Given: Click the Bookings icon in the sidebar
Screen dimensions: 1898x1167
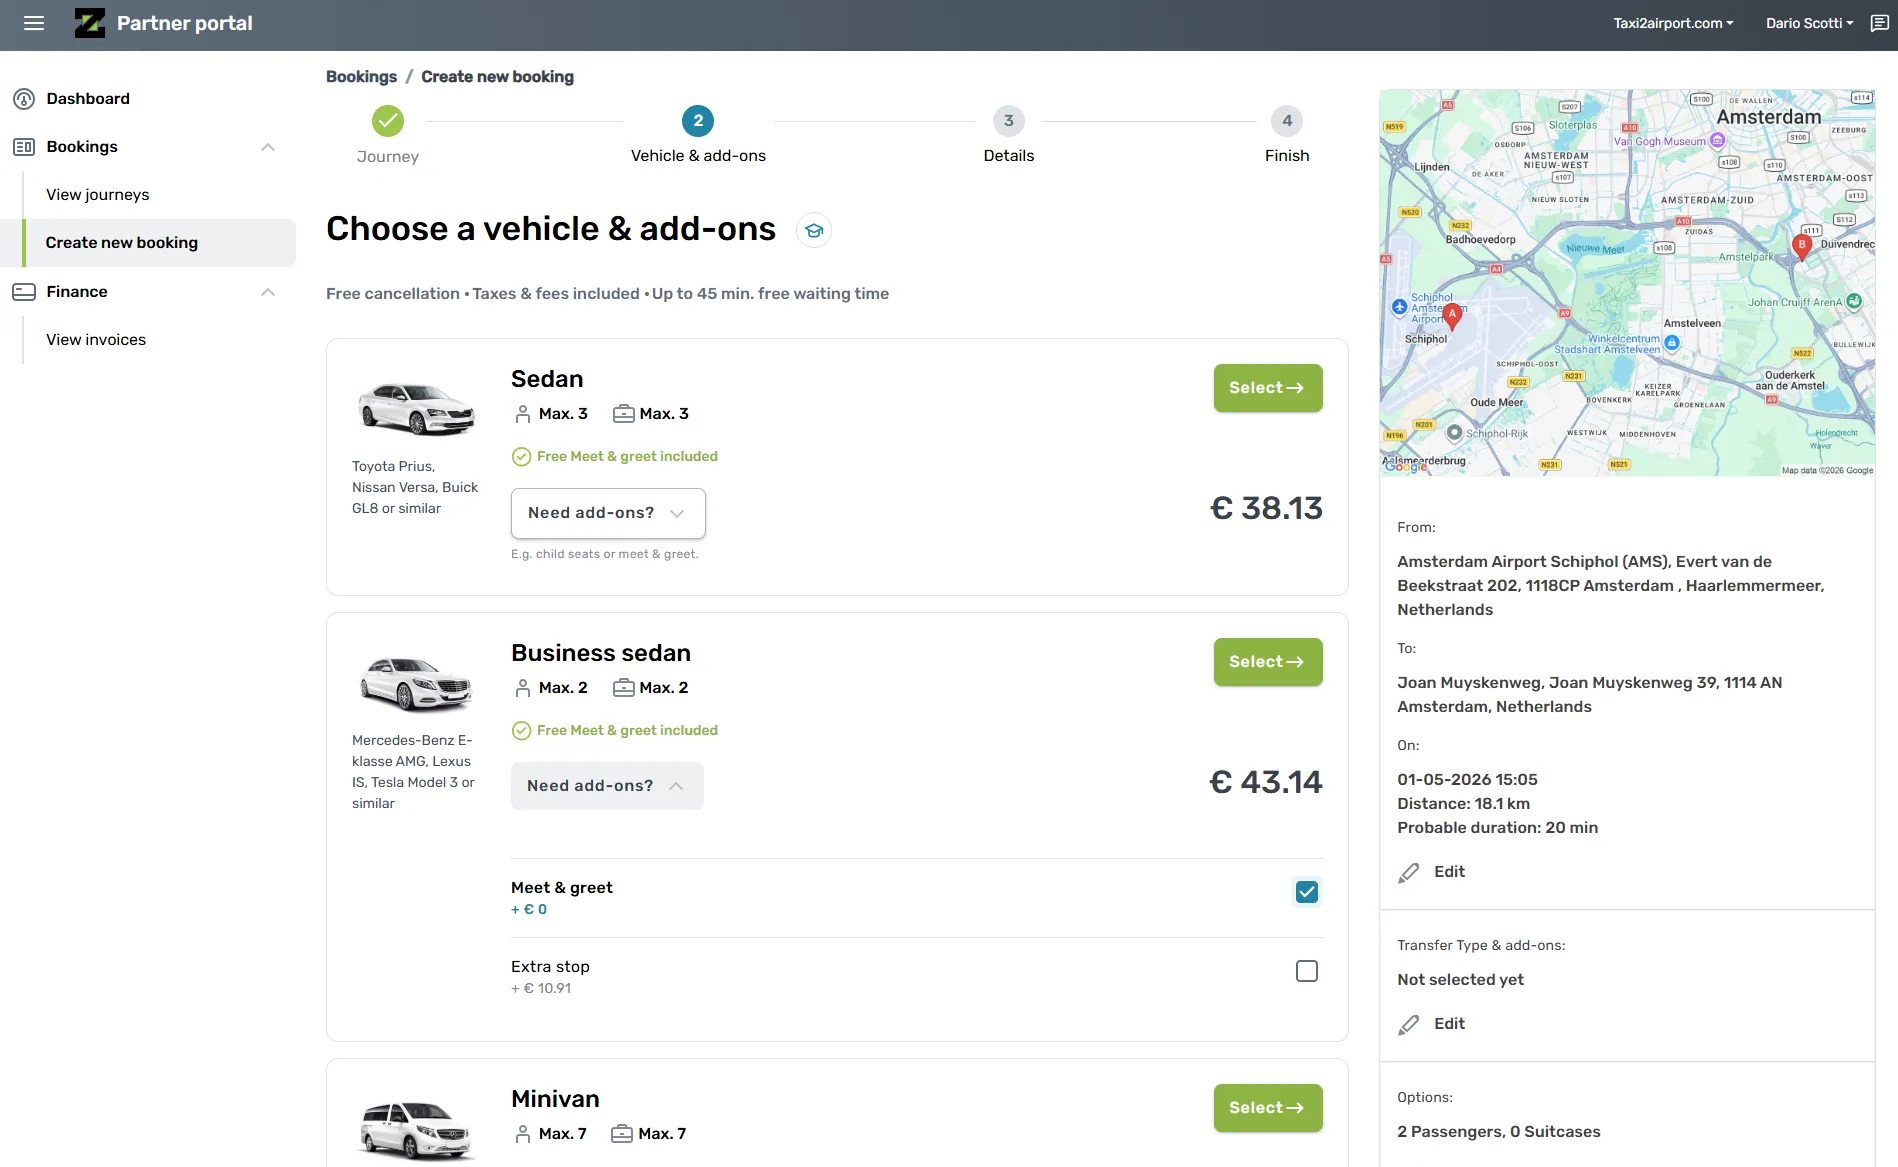Looking at the screenshot, I should click(x=24, y=146).
